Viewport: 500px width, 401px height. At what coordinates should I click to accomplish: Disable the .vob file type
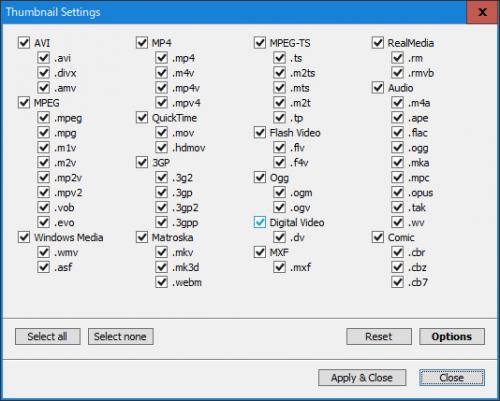tap(44, 207)
